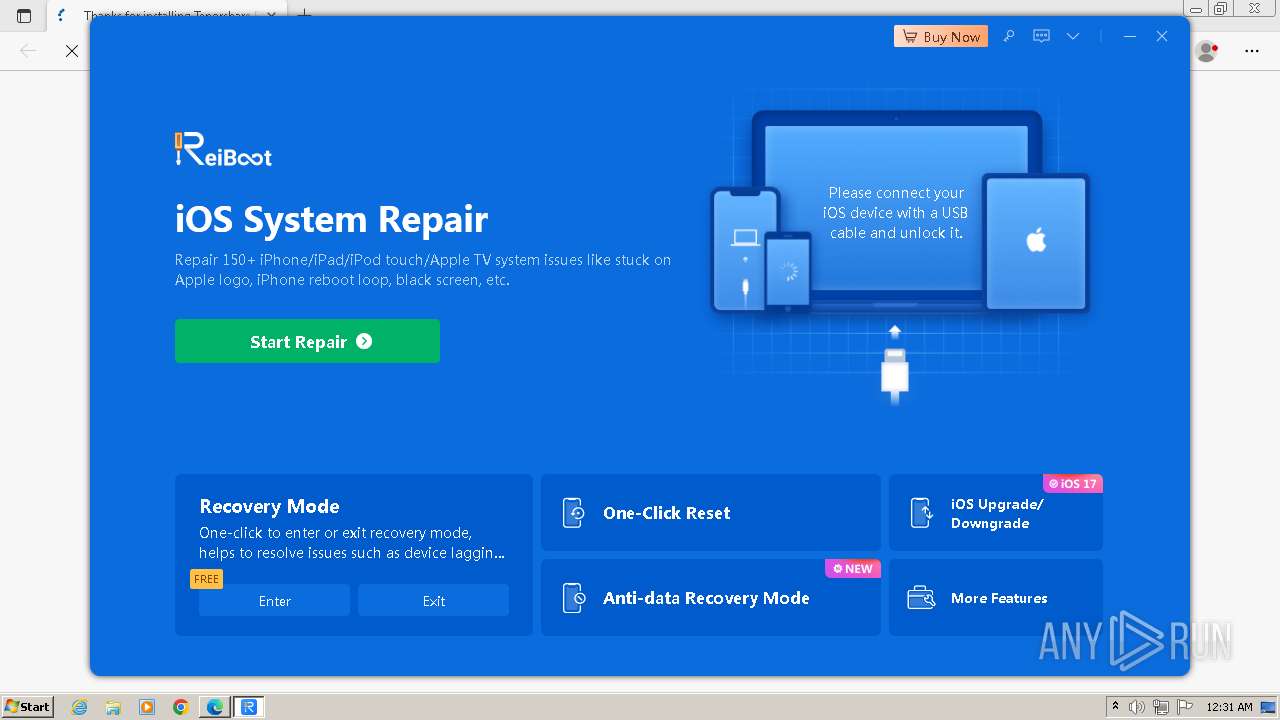This screenshot has height=720, width=1280.
Task: Open browser settings ellipsis menu
Action: tap(1252, 50)
